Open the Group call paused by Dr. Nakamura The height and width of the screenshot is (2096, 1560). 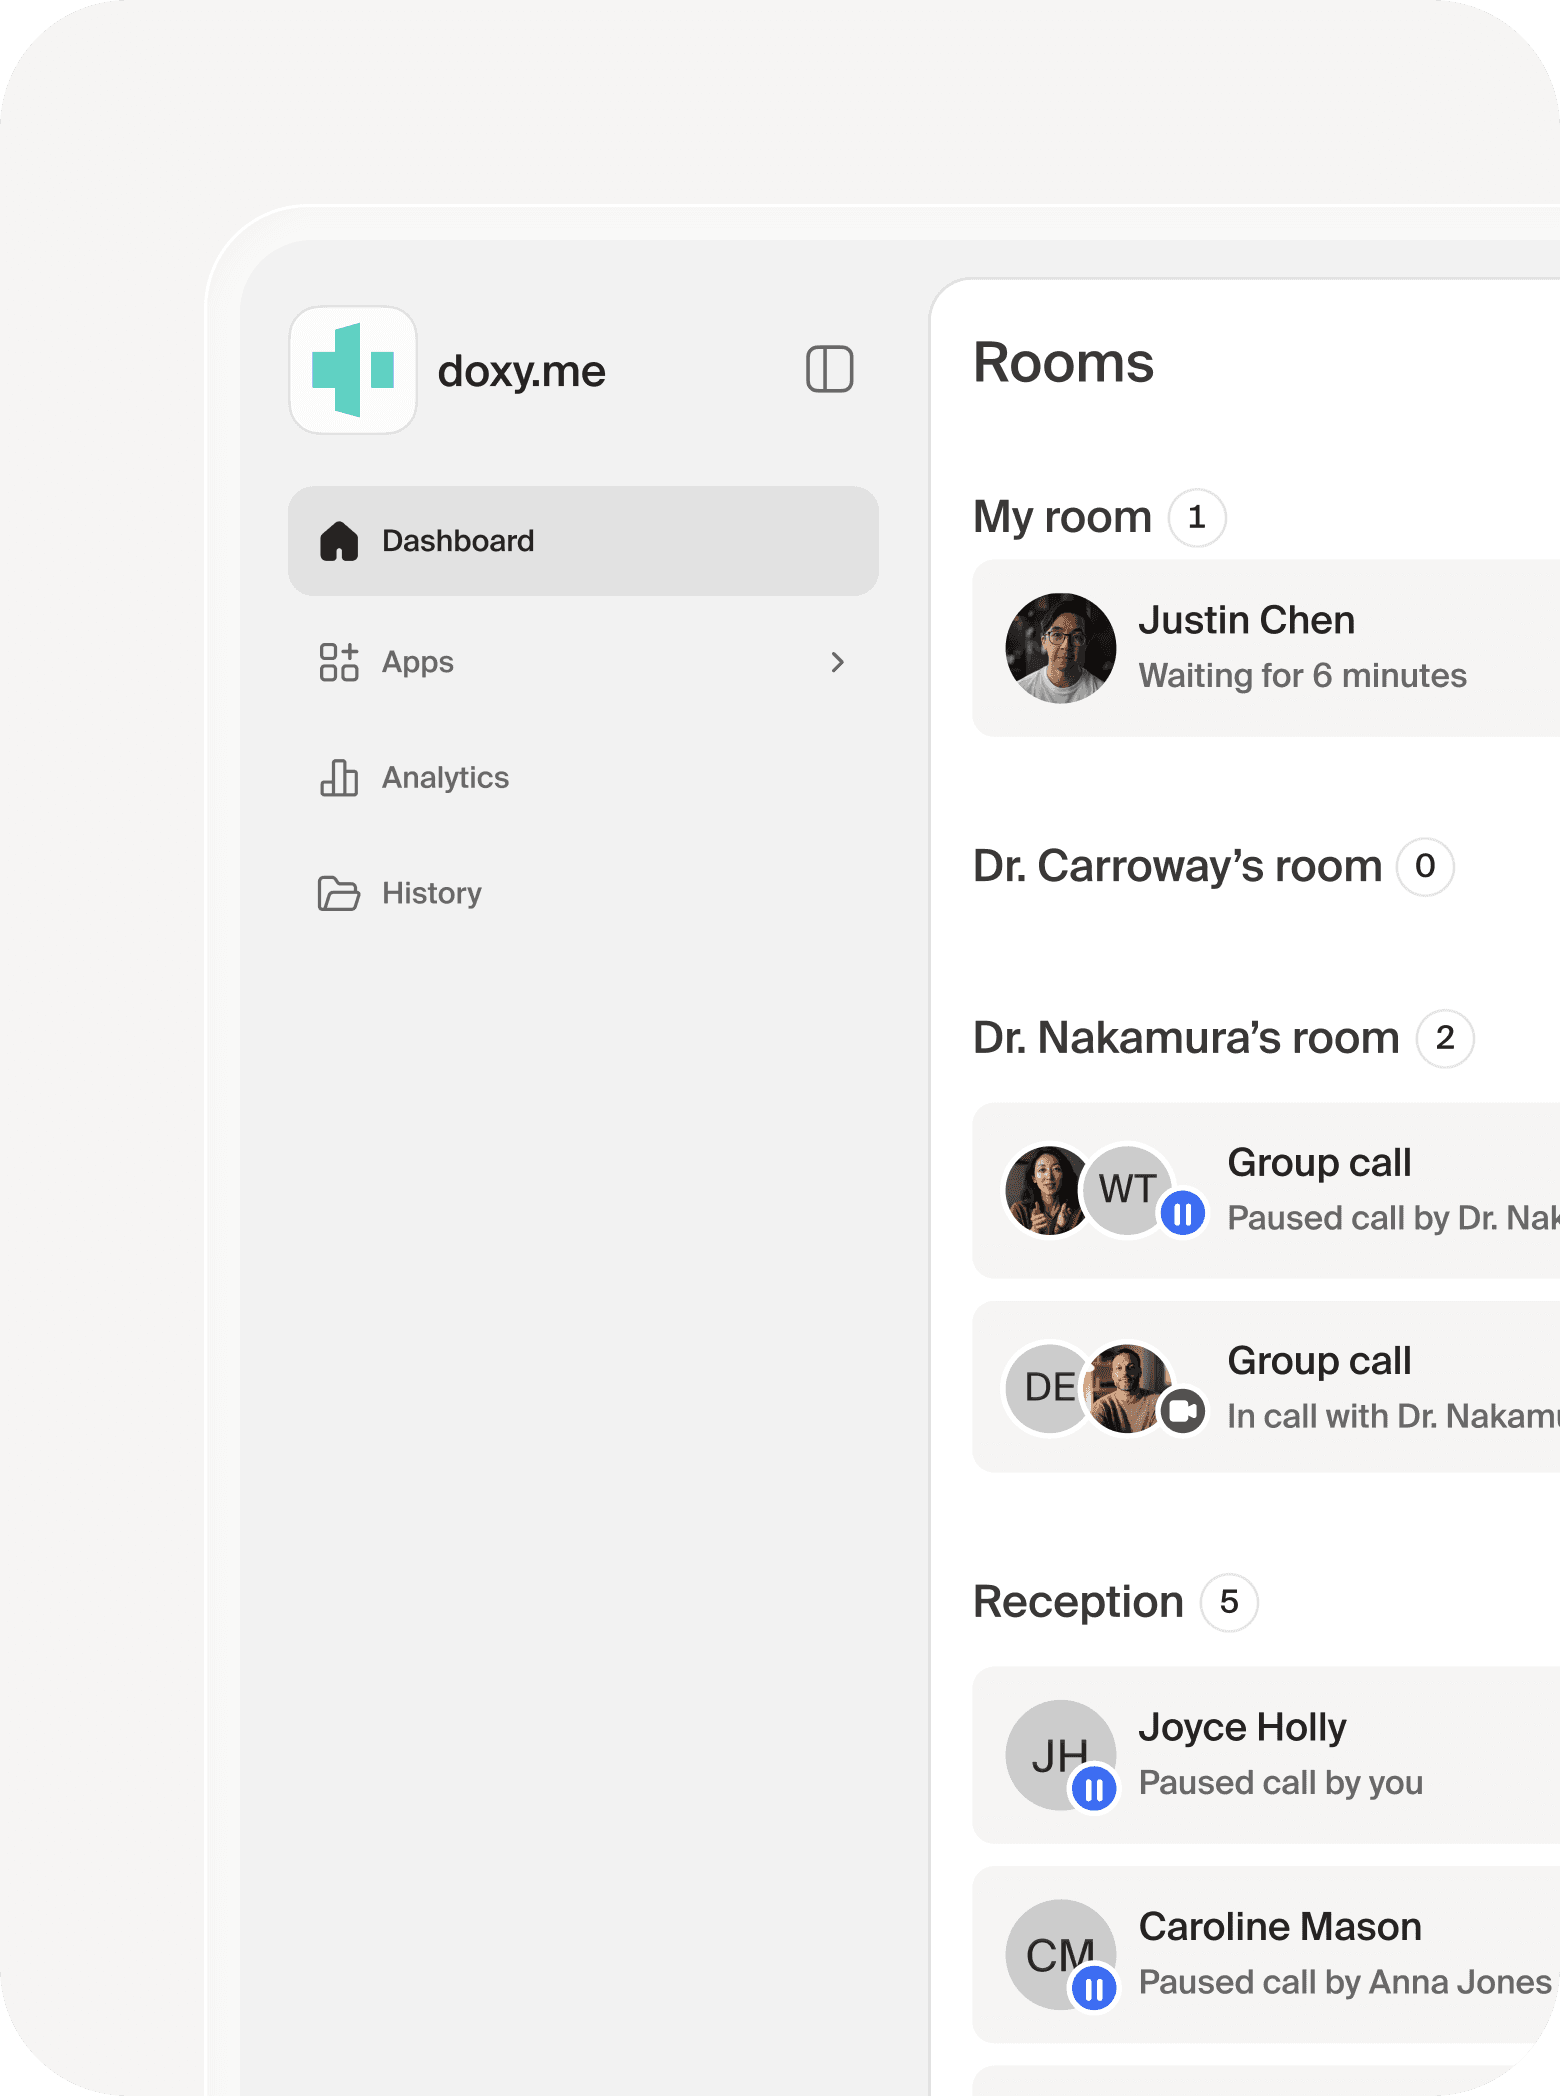[x=1266, y=1190]
